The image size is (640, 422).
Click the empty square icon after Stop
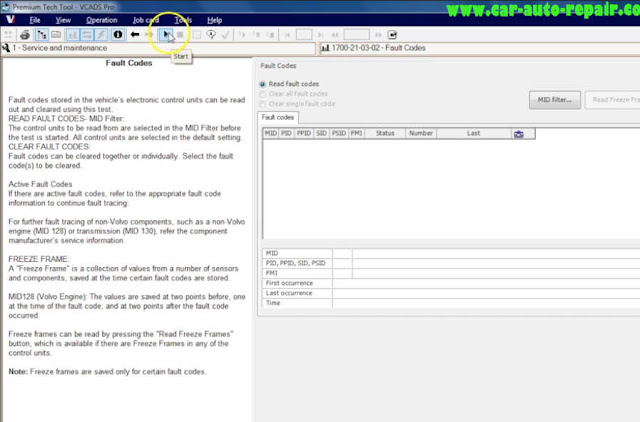pyautogui.click(x=196, y=35)
